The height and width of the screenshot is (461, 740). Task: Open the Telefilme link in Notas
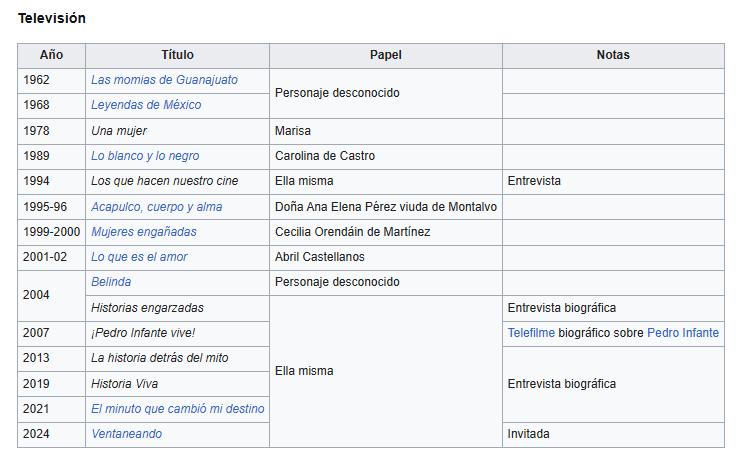pyautogui.click(x=531, y=333)
